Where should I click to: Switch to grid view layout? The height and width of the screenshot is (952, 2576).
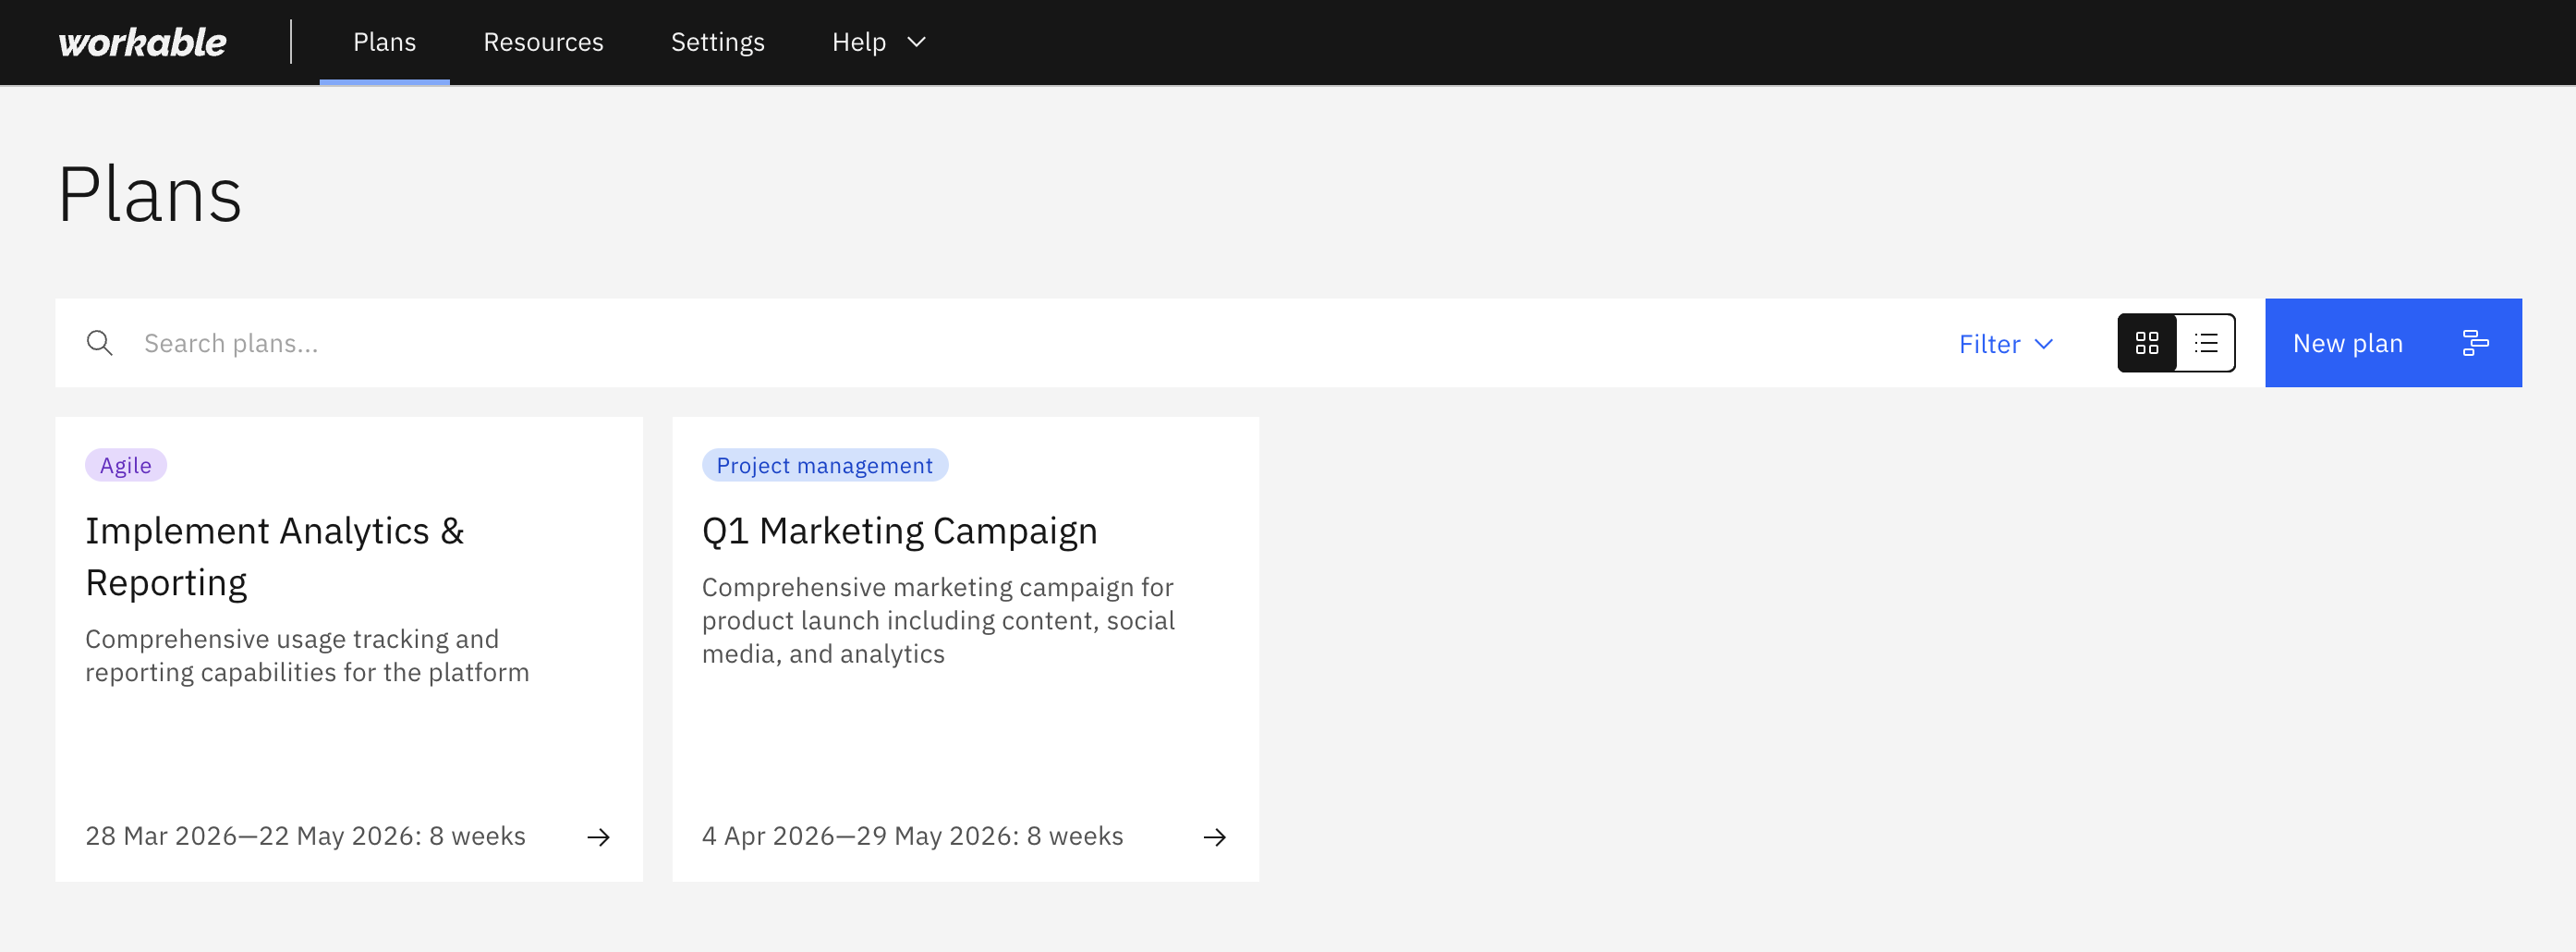click(x=2147, y=343)
